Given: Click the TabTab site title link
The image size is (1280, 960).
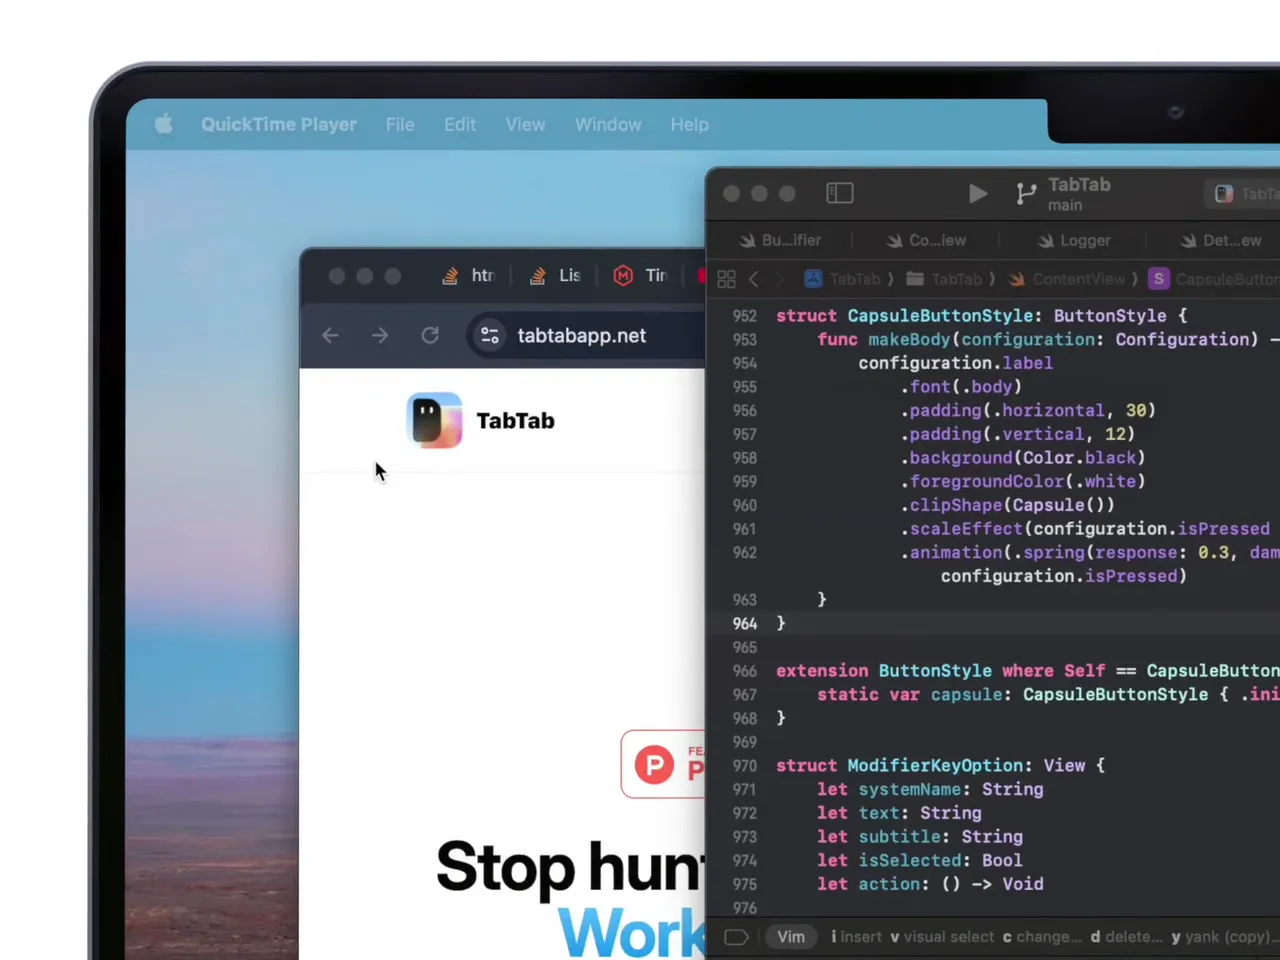Looking at the screenshot, I should pos(515,421).
